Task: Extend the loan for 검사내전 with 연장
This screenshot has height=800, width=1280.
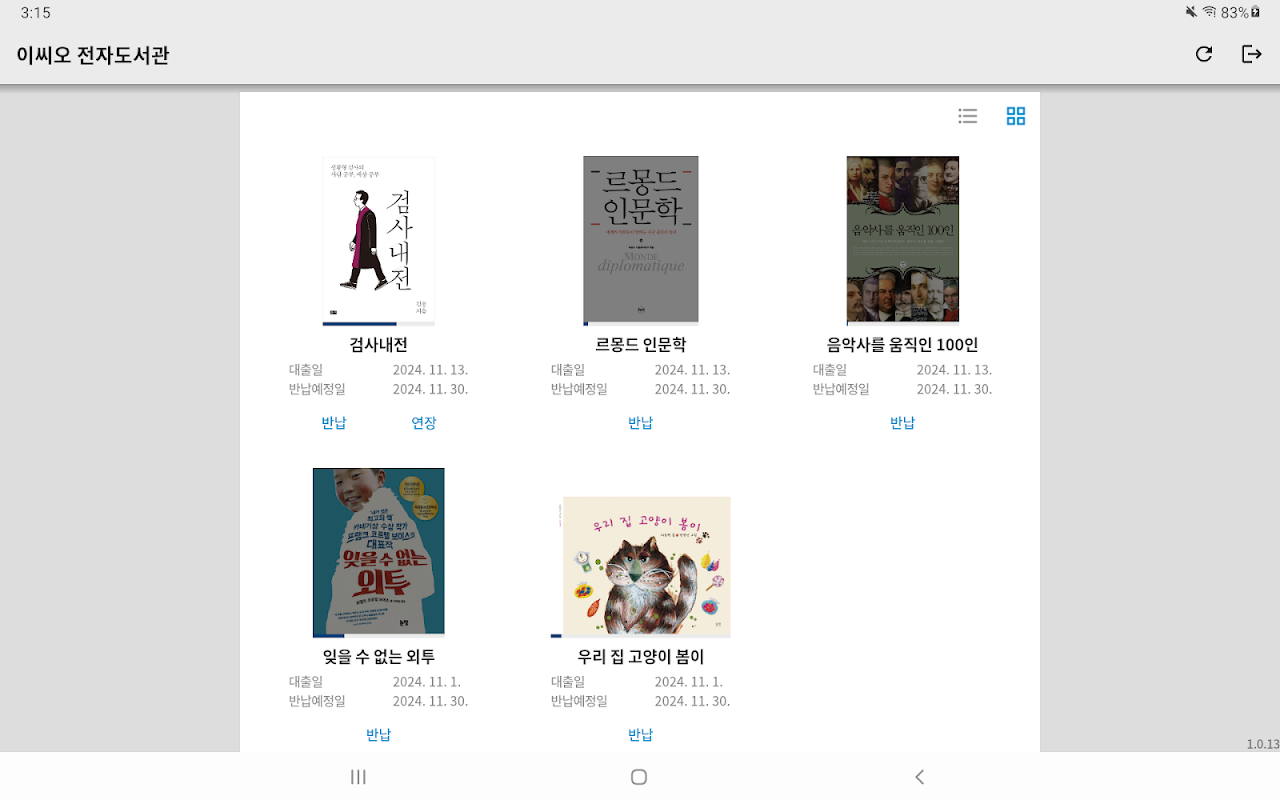Action: [424, 423]
